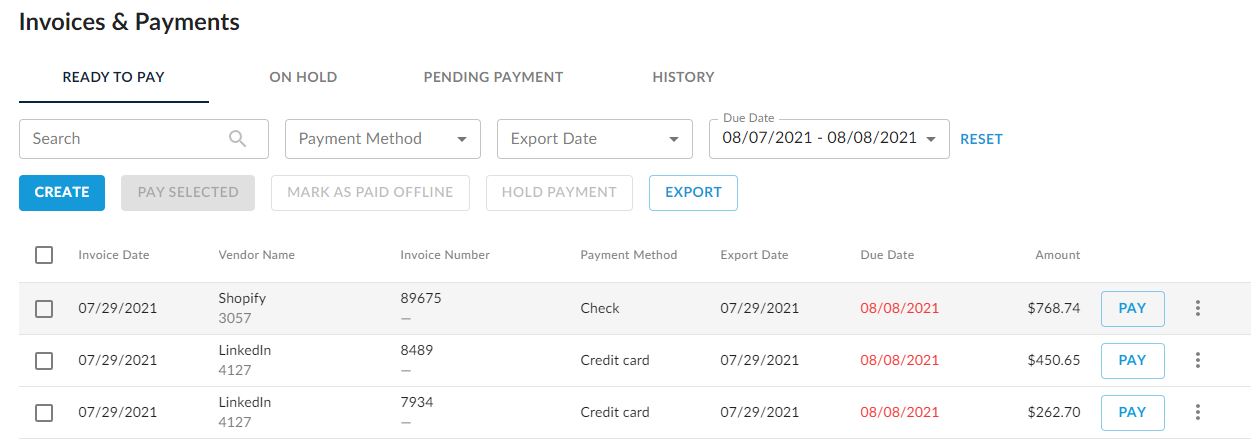Pay the $450.65 LinkedIn invoice

(x=1132, y=360)
